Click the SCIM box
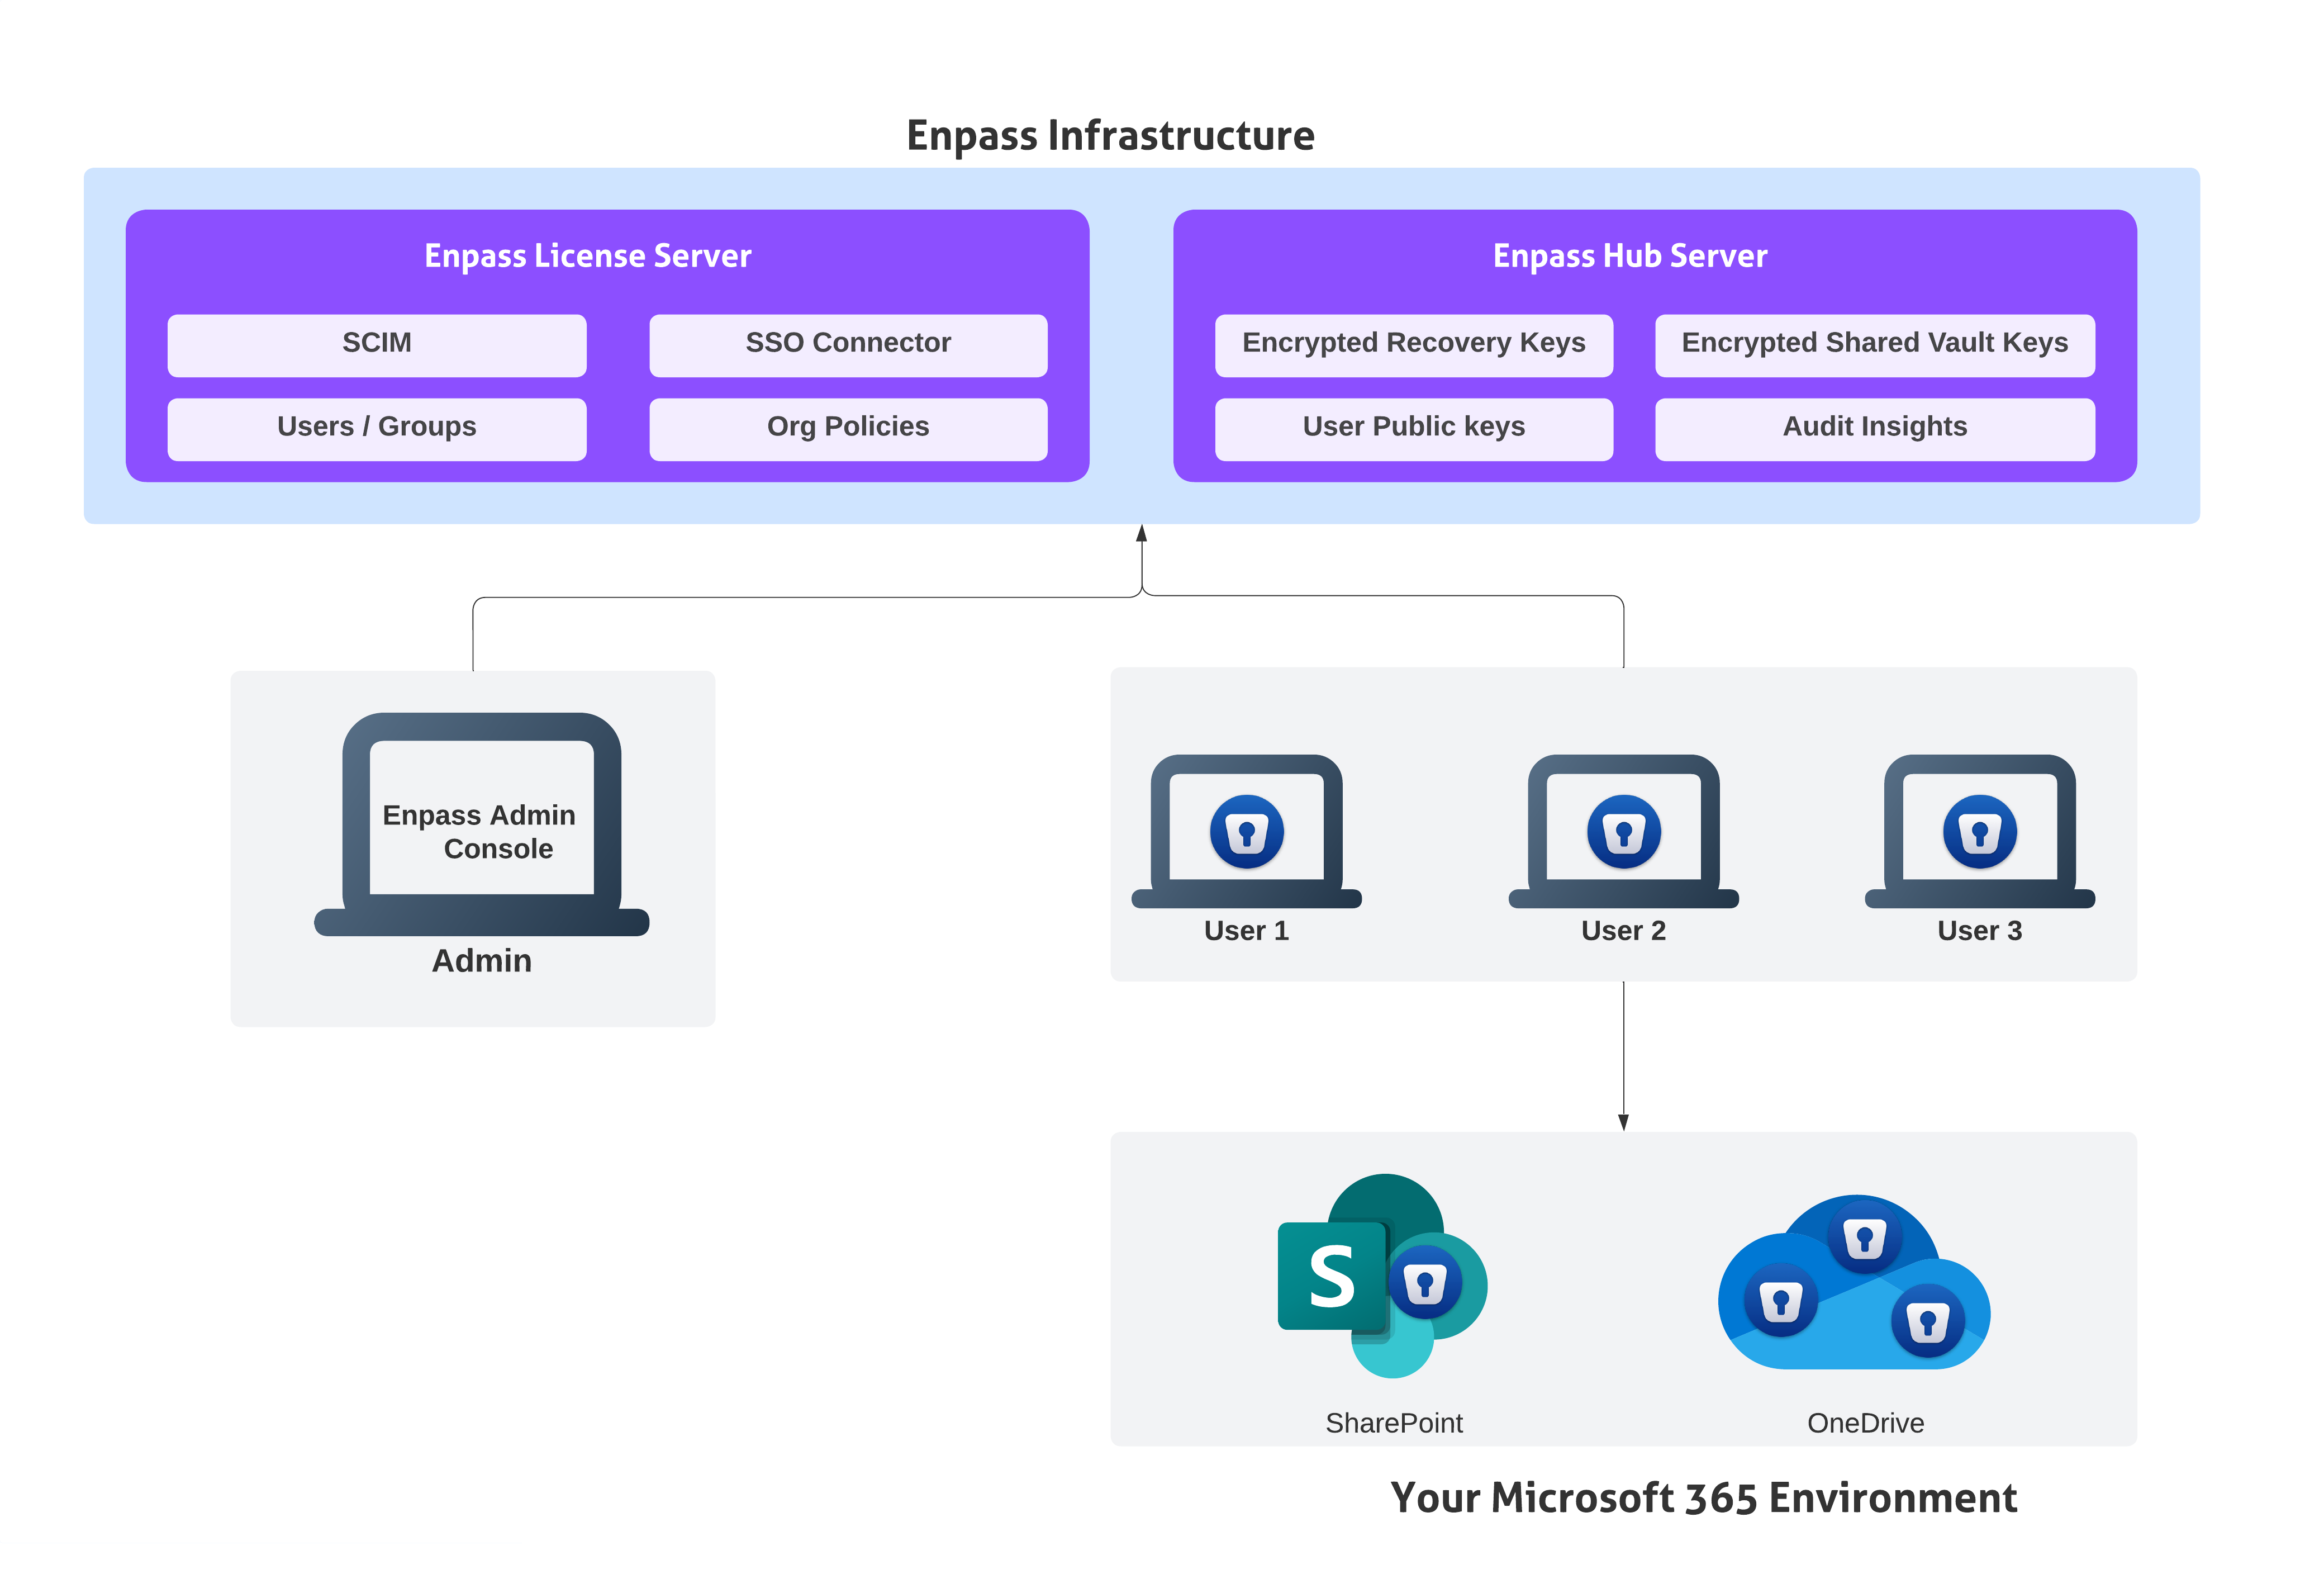2324x1593 pixels. pos(377,345)
